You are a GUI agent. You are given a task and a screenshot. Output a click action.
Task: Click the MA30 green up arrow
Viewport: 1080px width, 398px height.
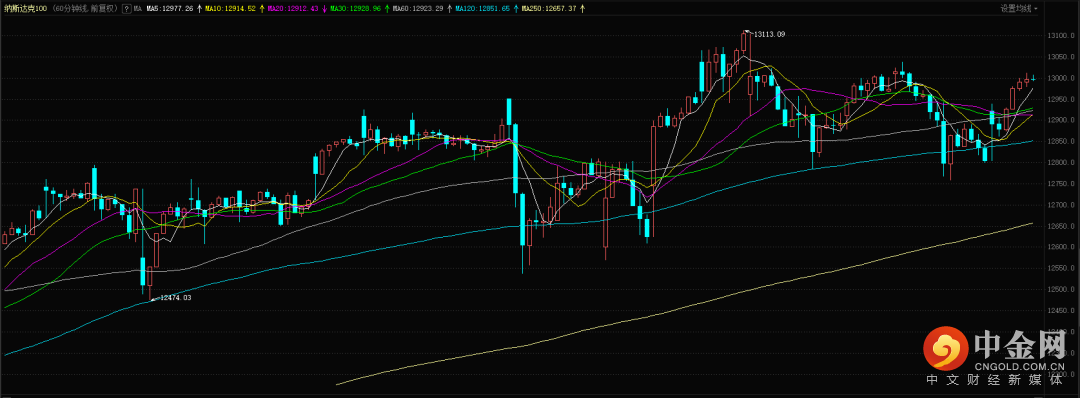point(387,9)
